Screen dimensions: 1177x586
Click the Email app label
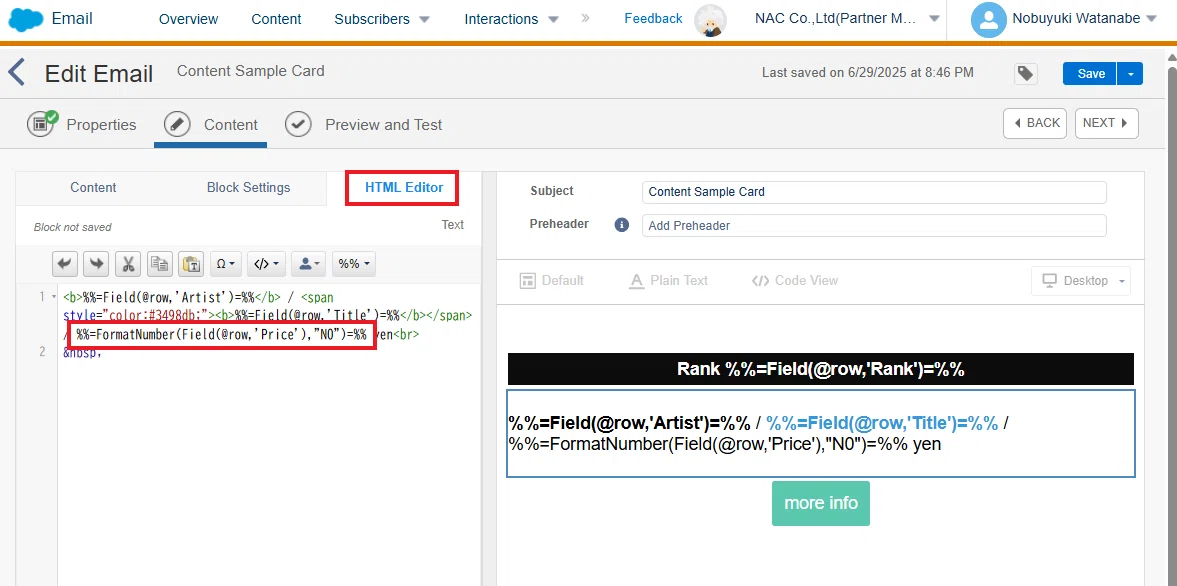[72, 19]
